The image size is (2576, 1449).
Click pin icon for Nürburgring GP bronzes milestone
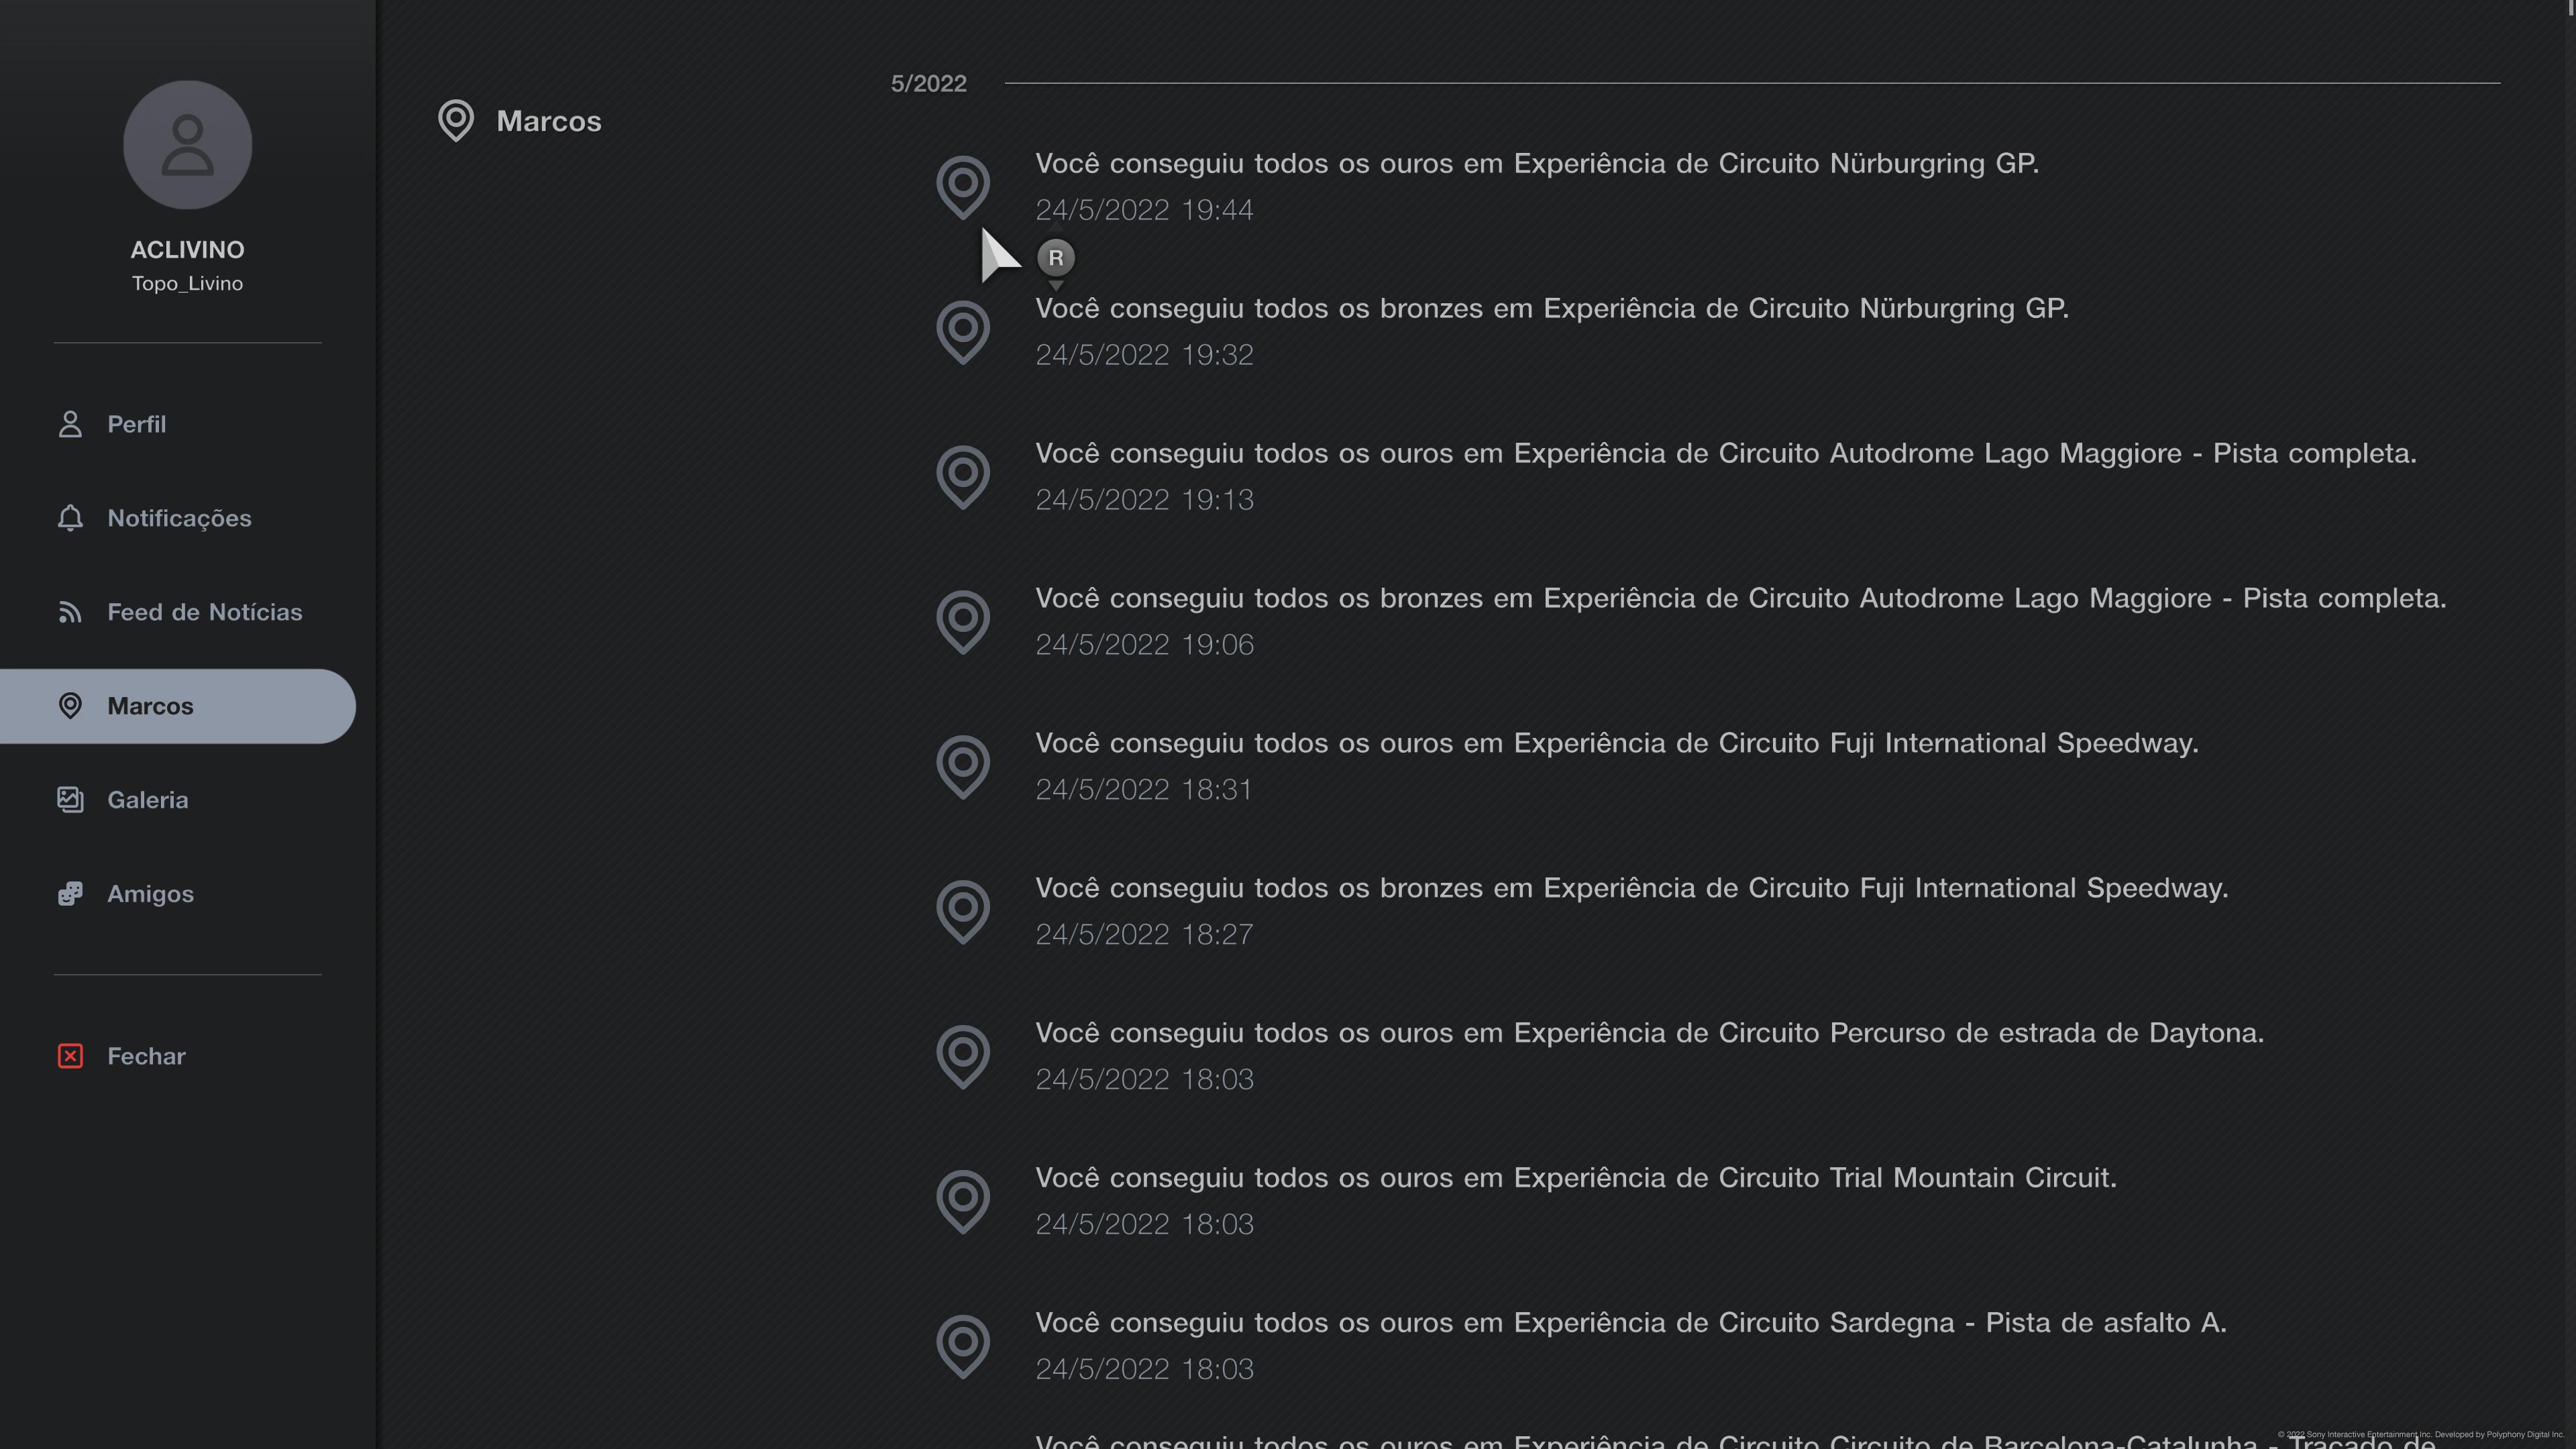(963, 332)
